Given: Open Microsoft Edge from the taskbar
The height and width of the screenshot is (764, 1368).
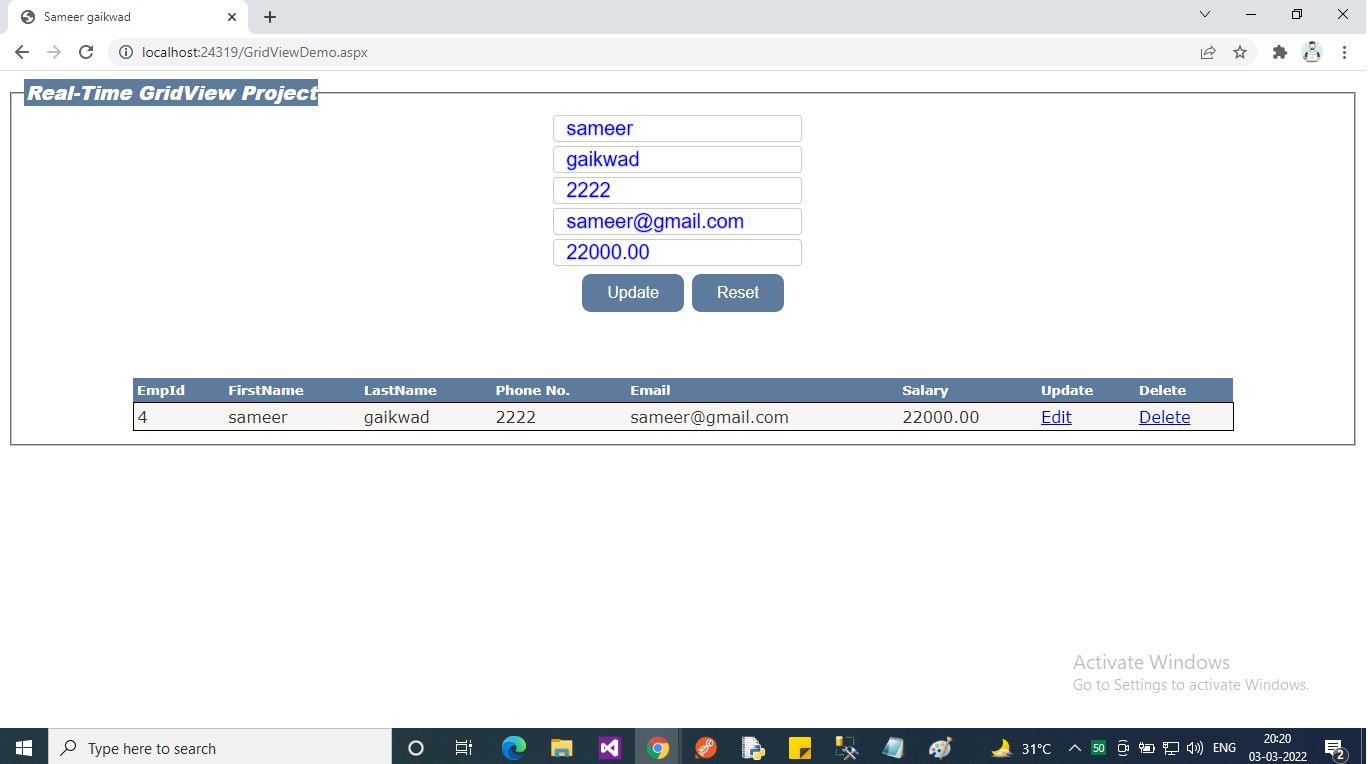Looking at the screenshot, I should pos(513,747).
